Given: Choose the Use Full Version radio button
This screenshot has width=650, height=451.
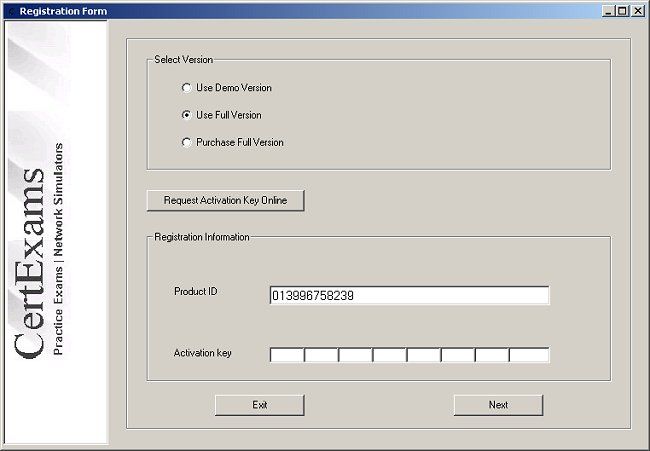Looking at the screenshot, I should (186, 115).
